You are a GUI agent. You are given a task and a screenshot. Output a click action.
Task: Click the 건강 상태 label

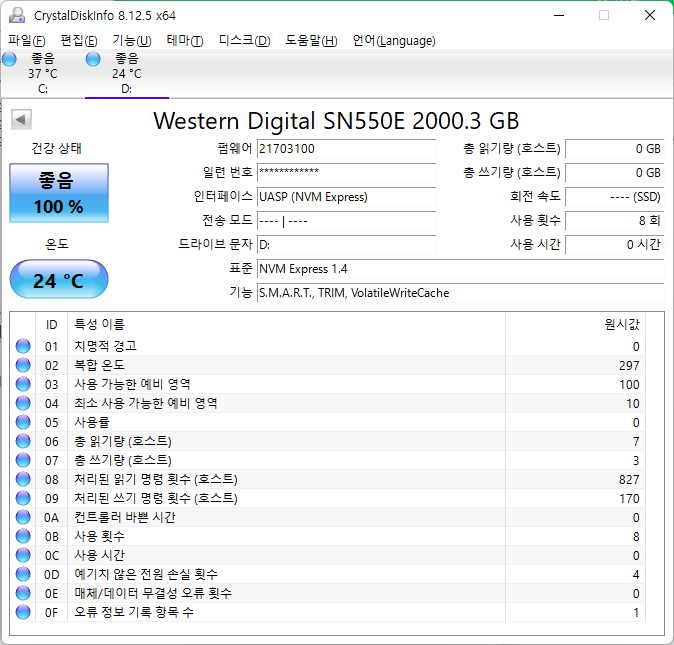pos(57,149)
